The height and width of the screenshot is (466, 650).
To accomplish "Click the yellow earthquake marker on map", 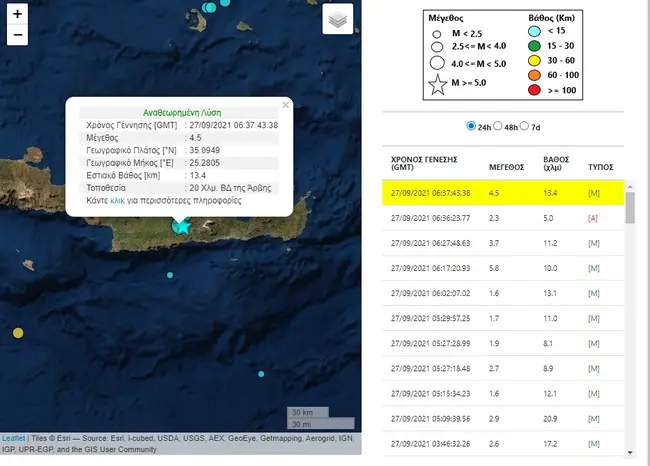I will click(17, 333).
